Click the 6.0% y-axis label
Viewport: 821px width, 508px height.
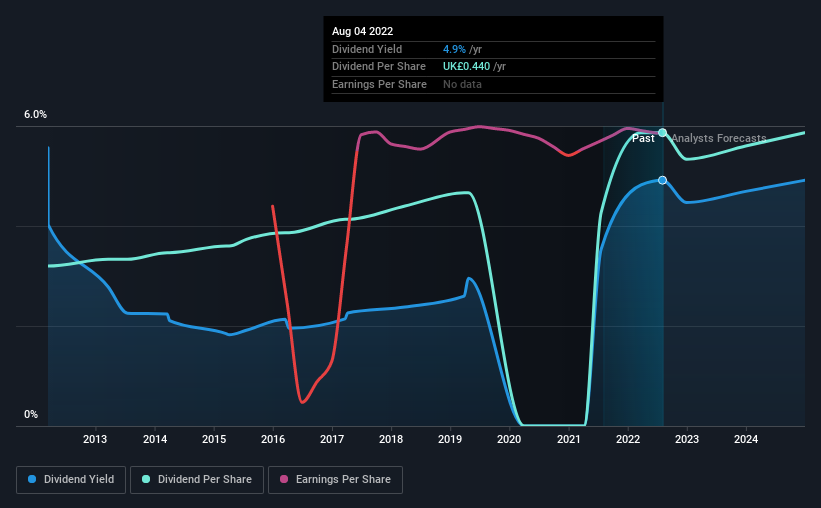pyautogui.click(x=35, y=115)
